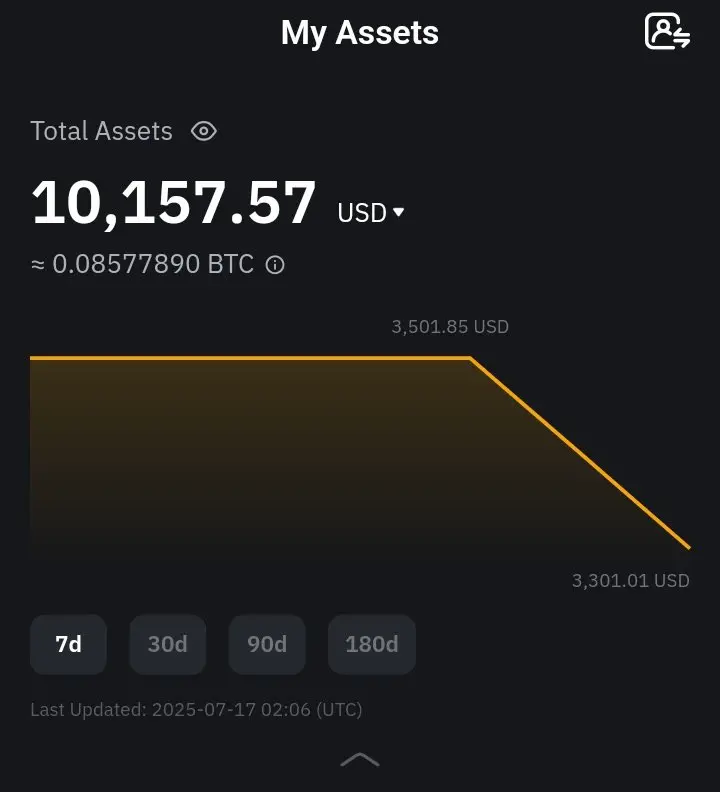Image resolution: width=720 pixels, height=792 pixels.
Task: Toggle the Total Assets eye visibility icon
Action: [x=204, y=131]
